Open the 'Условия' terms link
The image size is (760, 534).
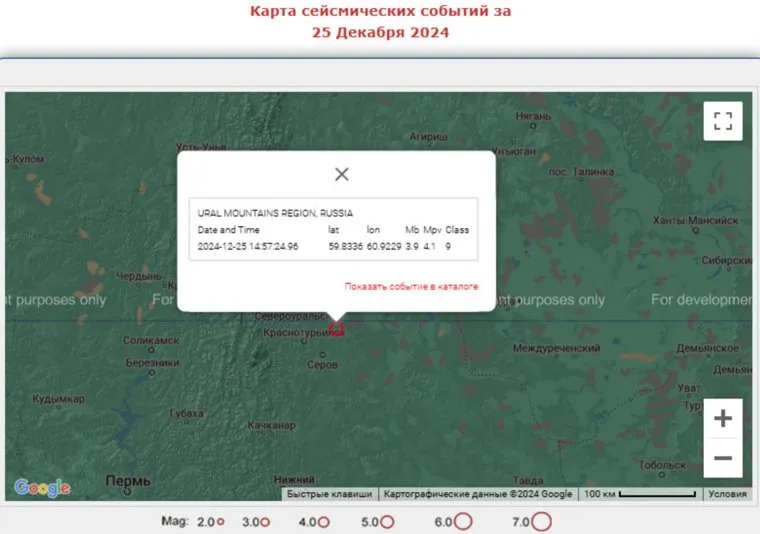click(x=727, y=494)
